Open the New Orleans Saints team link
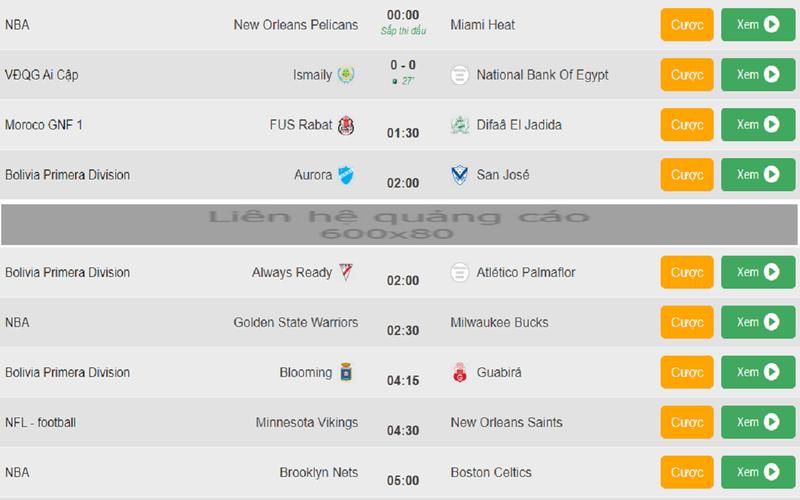The height and width of the screenshot is (500, 800). (506, 422)
